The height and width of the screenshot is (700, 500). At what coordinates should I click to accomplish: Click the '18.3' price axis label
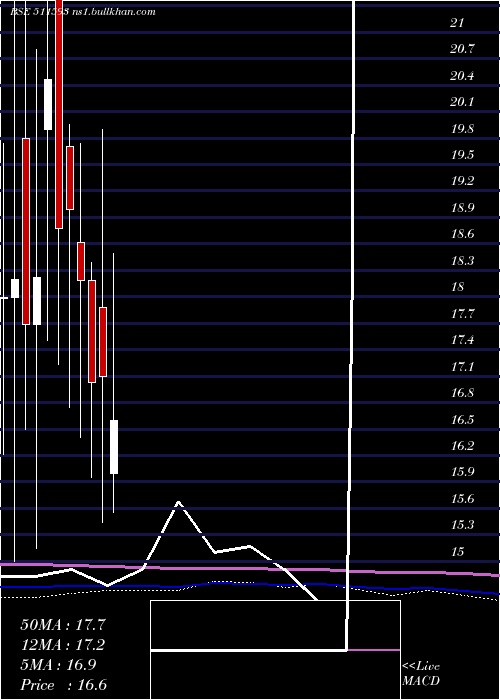pos(462,260)
